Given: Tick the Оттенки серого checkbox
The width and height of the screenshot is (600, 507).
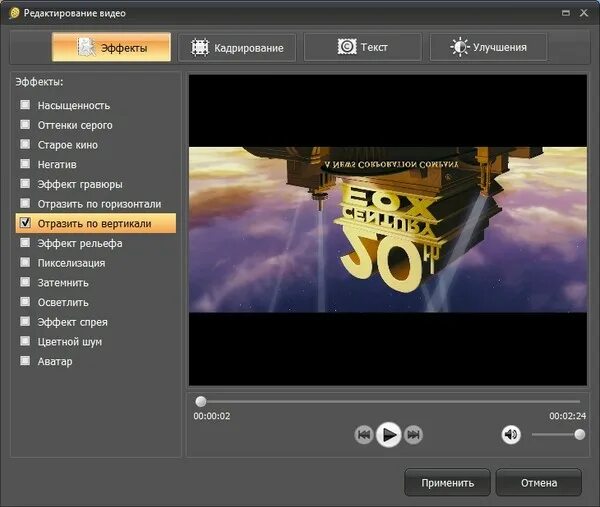Looking at the screenshot, I should click(25, 124).
